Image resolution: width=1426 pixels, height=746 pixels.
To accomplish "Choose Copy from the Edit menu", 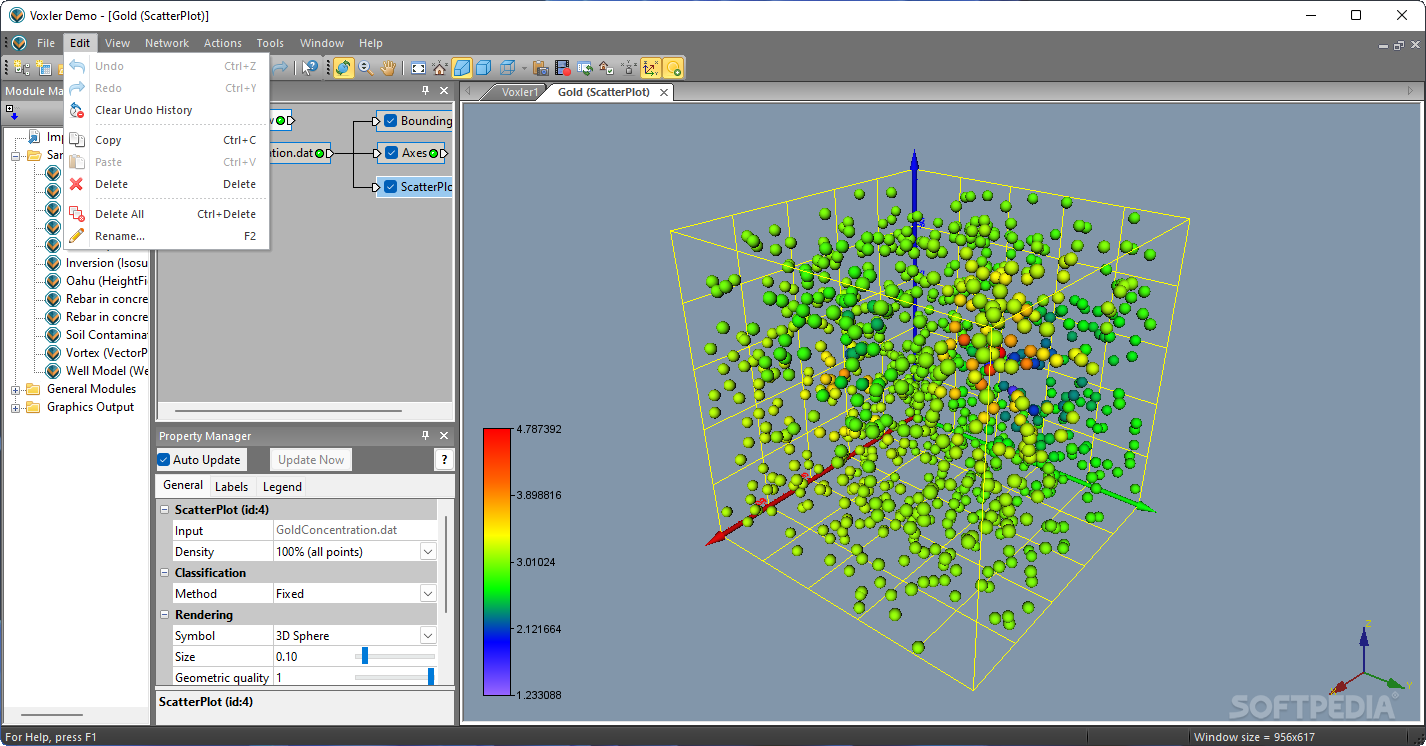I will click(166, 140).
